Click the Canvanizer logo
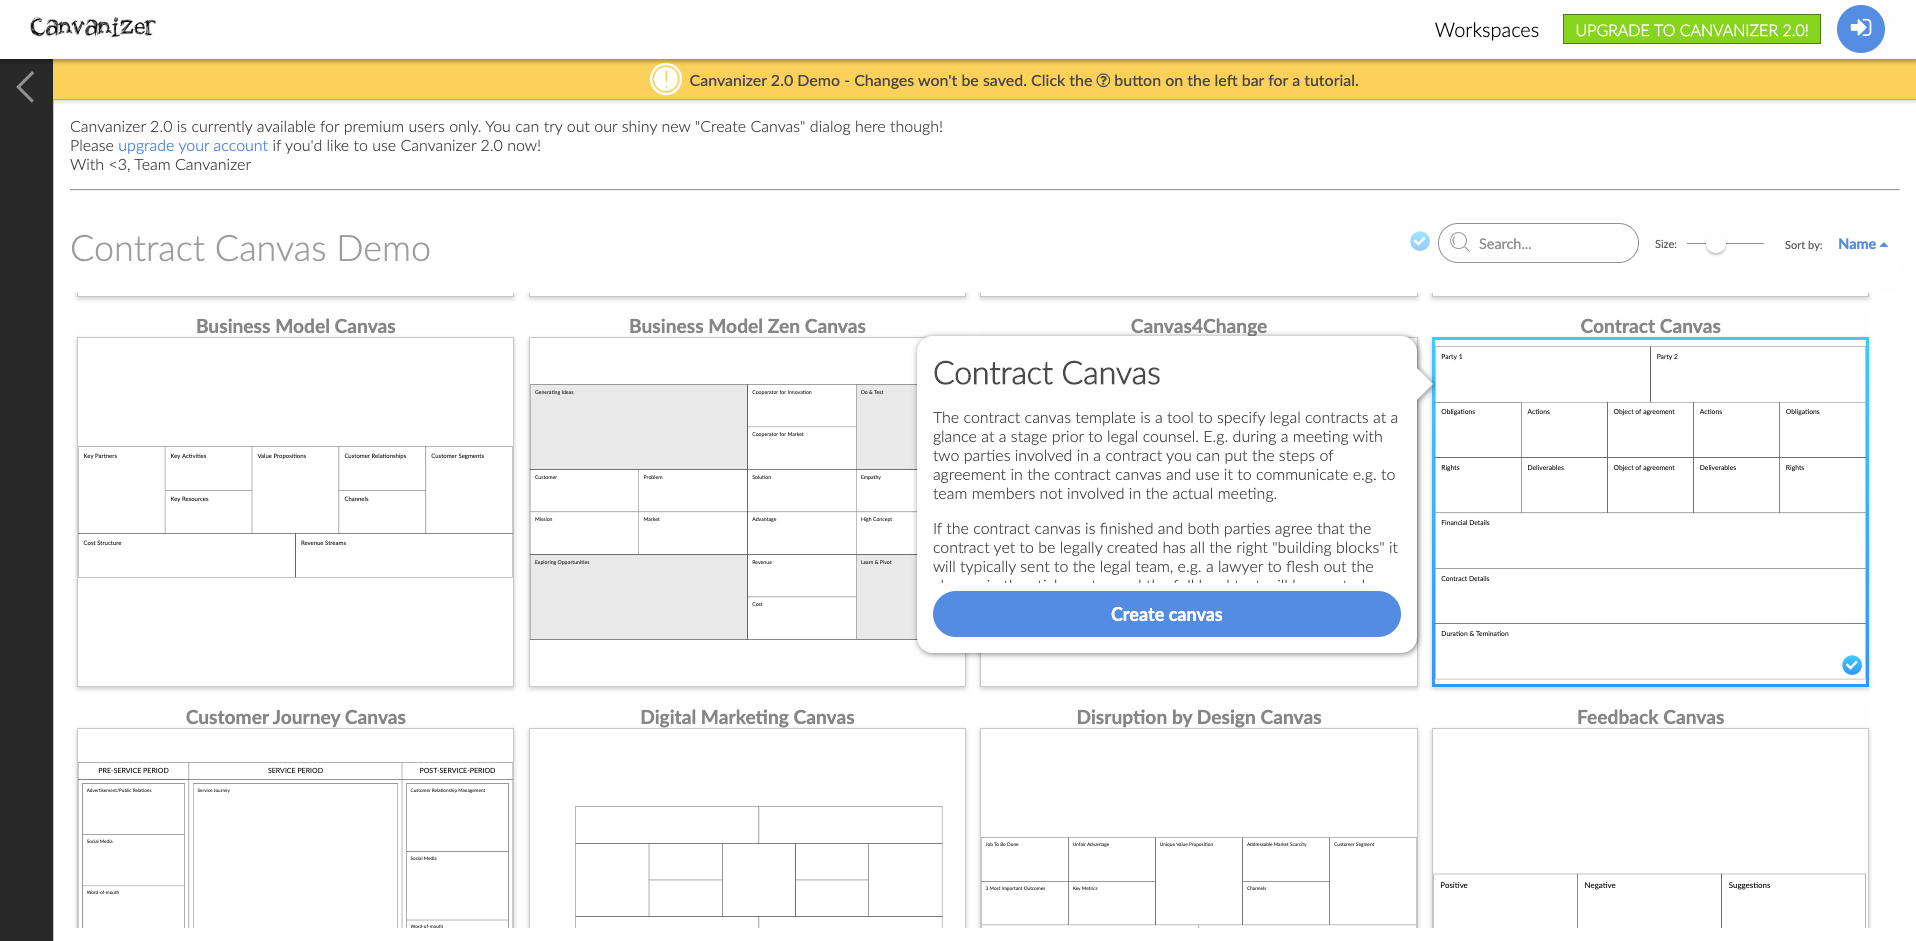 92,27
